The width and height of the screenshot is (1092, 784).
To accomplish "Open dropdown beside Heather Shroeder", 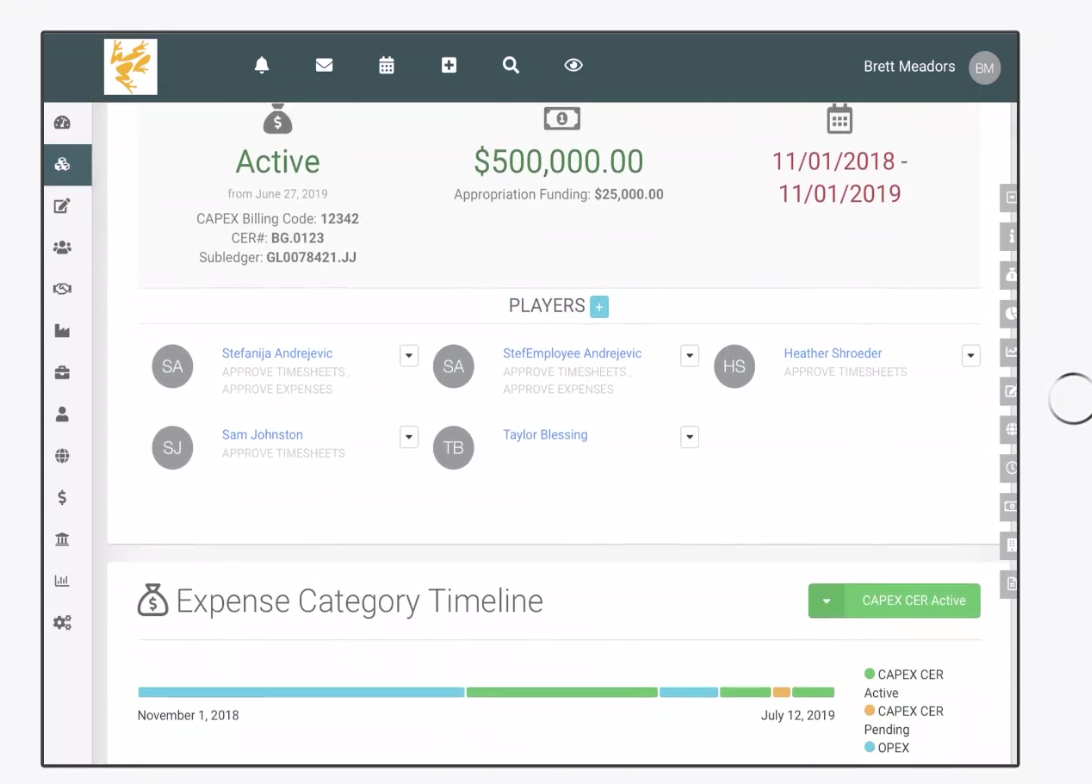I will (970, 356).
